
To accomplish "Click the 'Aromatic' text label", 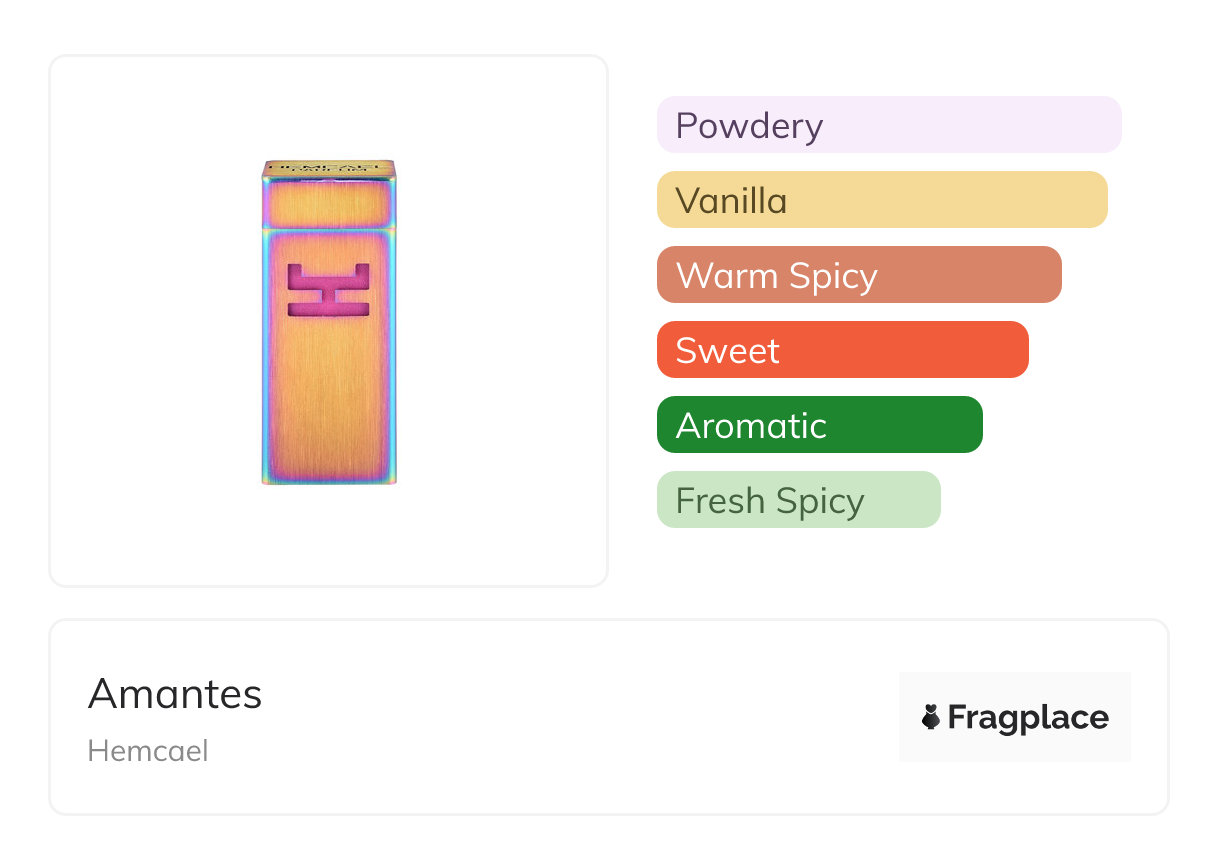I will click(751, 426).
